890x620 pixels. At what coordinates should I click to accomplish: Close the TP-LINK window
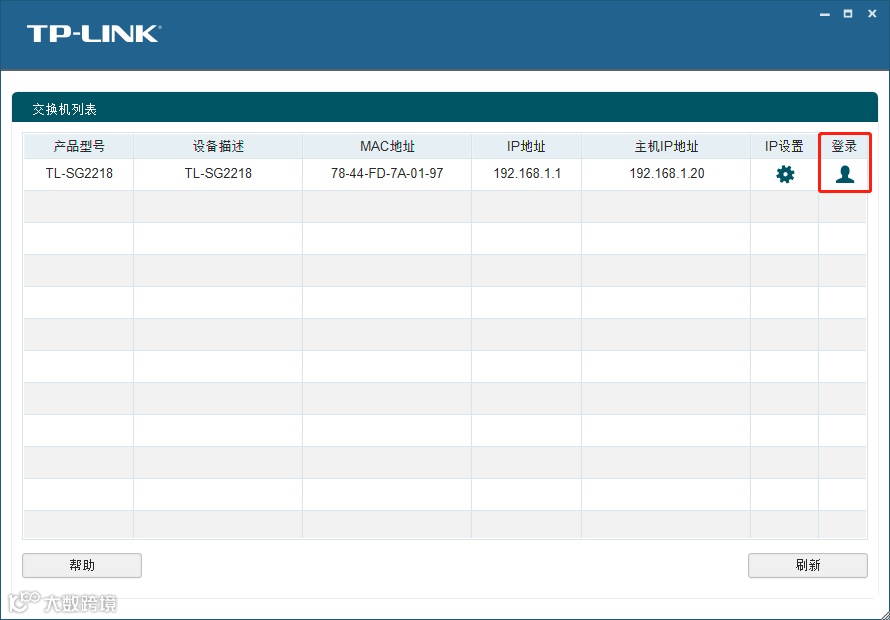(872, 14)
